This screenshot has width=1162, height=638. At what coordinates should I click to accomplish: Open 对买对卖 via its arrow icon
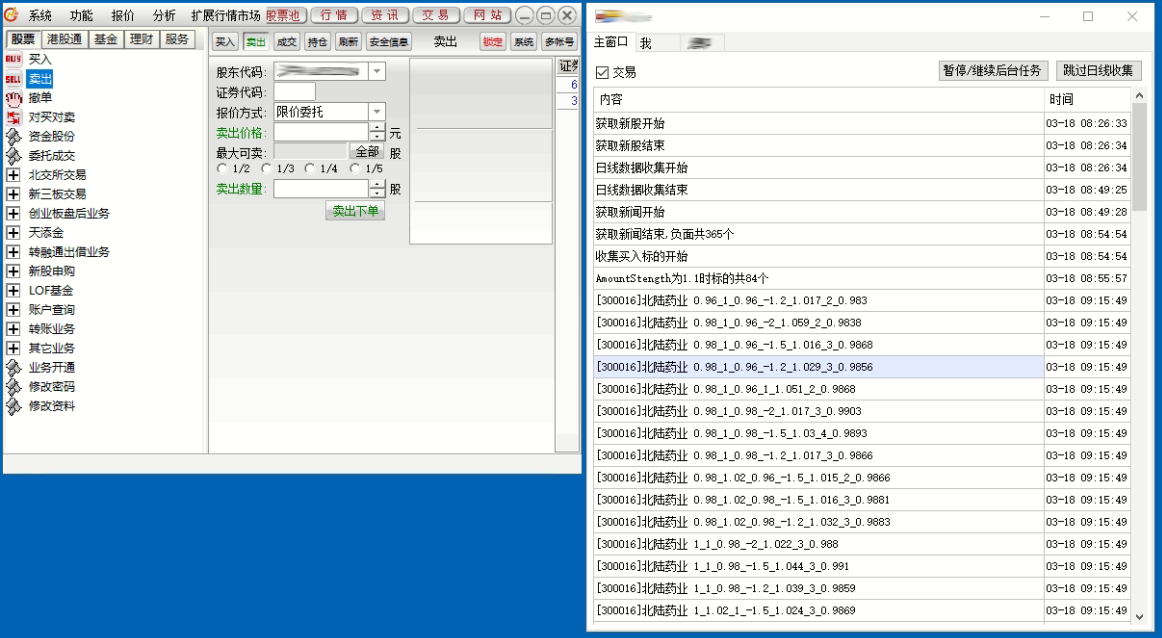point(13,117)
